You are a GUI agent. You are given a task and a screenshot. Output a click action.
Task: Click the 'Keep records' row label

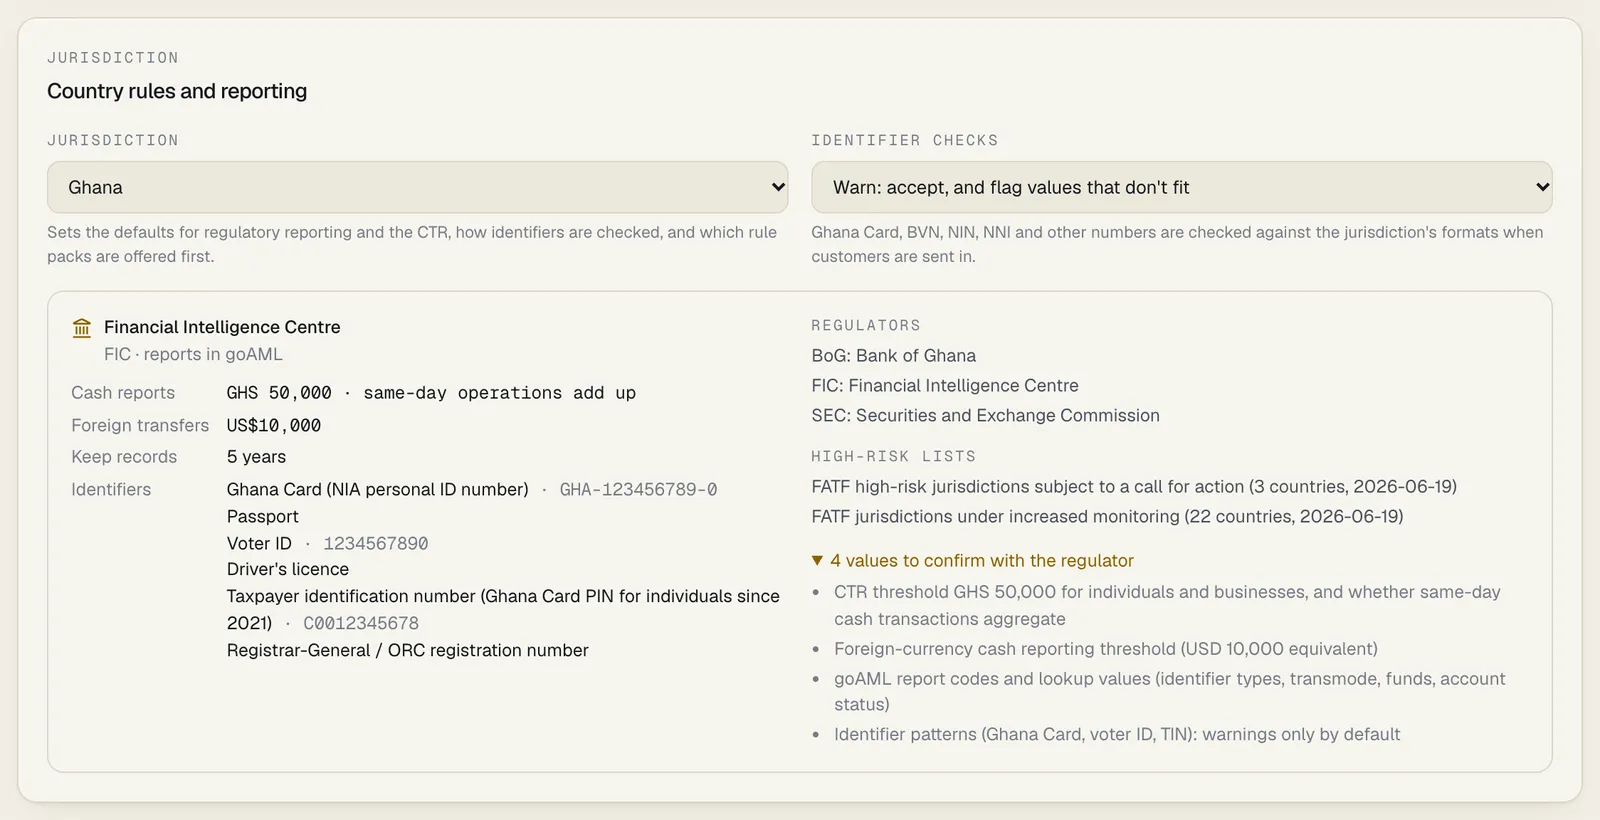point(124,457)
